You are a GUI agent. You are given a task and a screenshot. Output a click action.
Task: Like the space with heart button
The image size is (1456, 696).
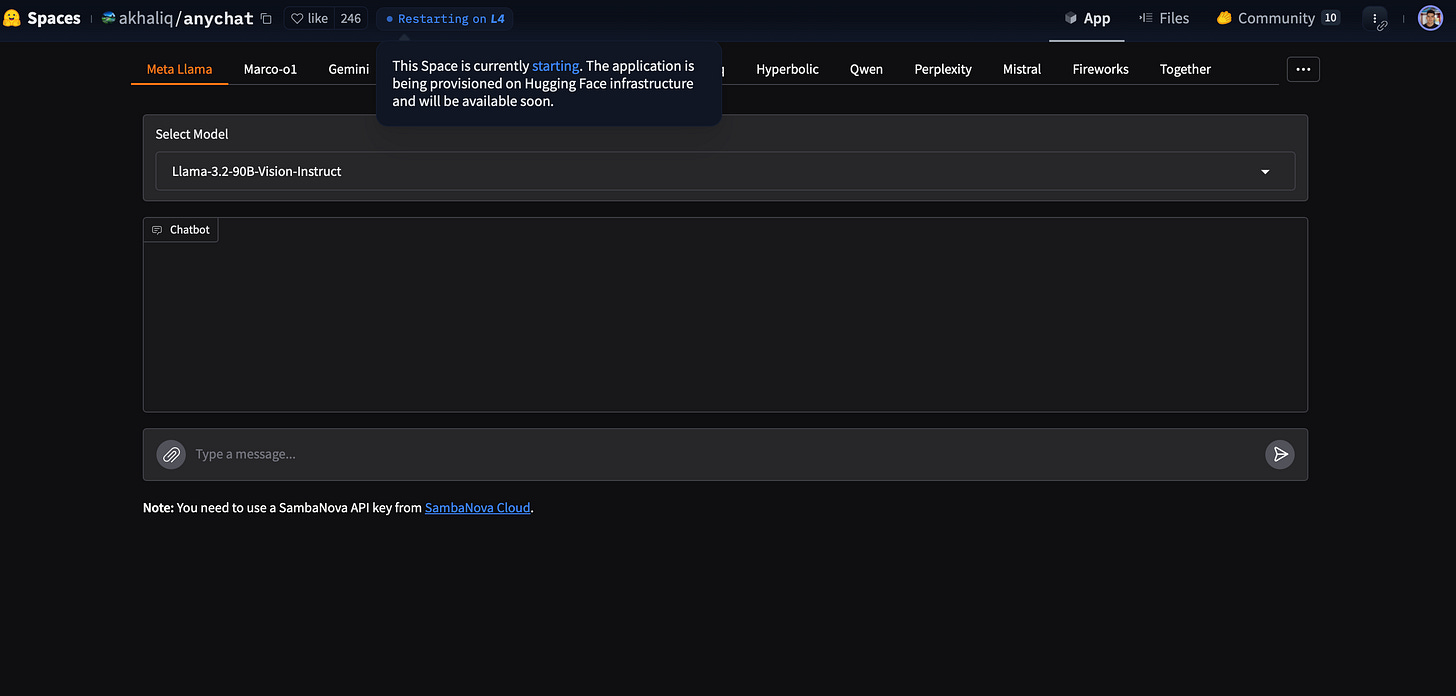(309, 19)
